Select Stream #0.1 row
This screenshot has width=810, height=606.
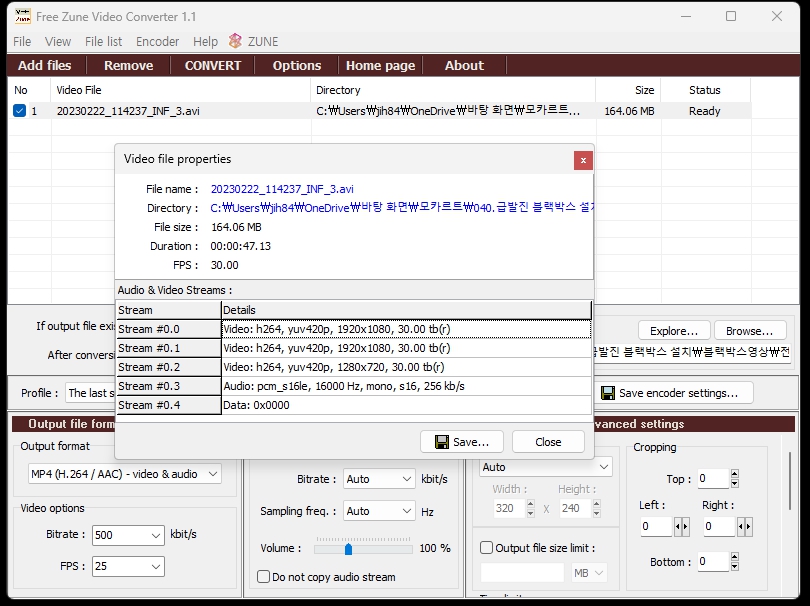[353, 348]
